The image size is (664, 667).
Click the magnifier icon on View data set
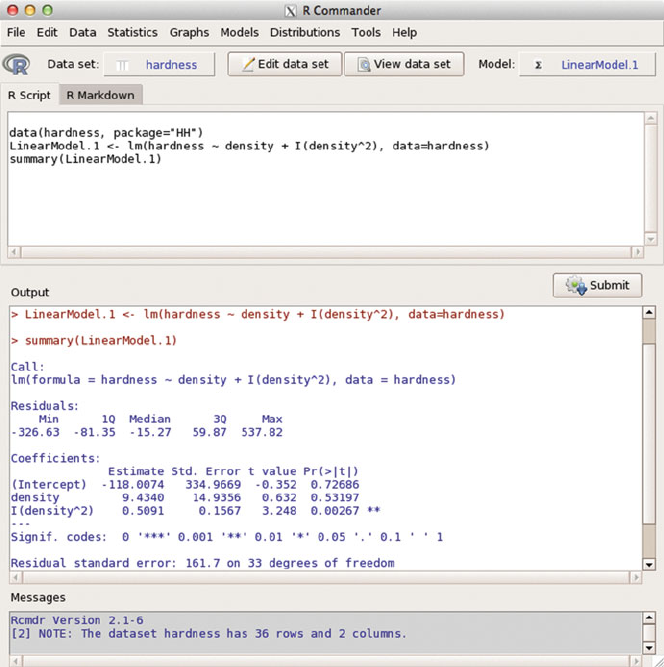364,65
